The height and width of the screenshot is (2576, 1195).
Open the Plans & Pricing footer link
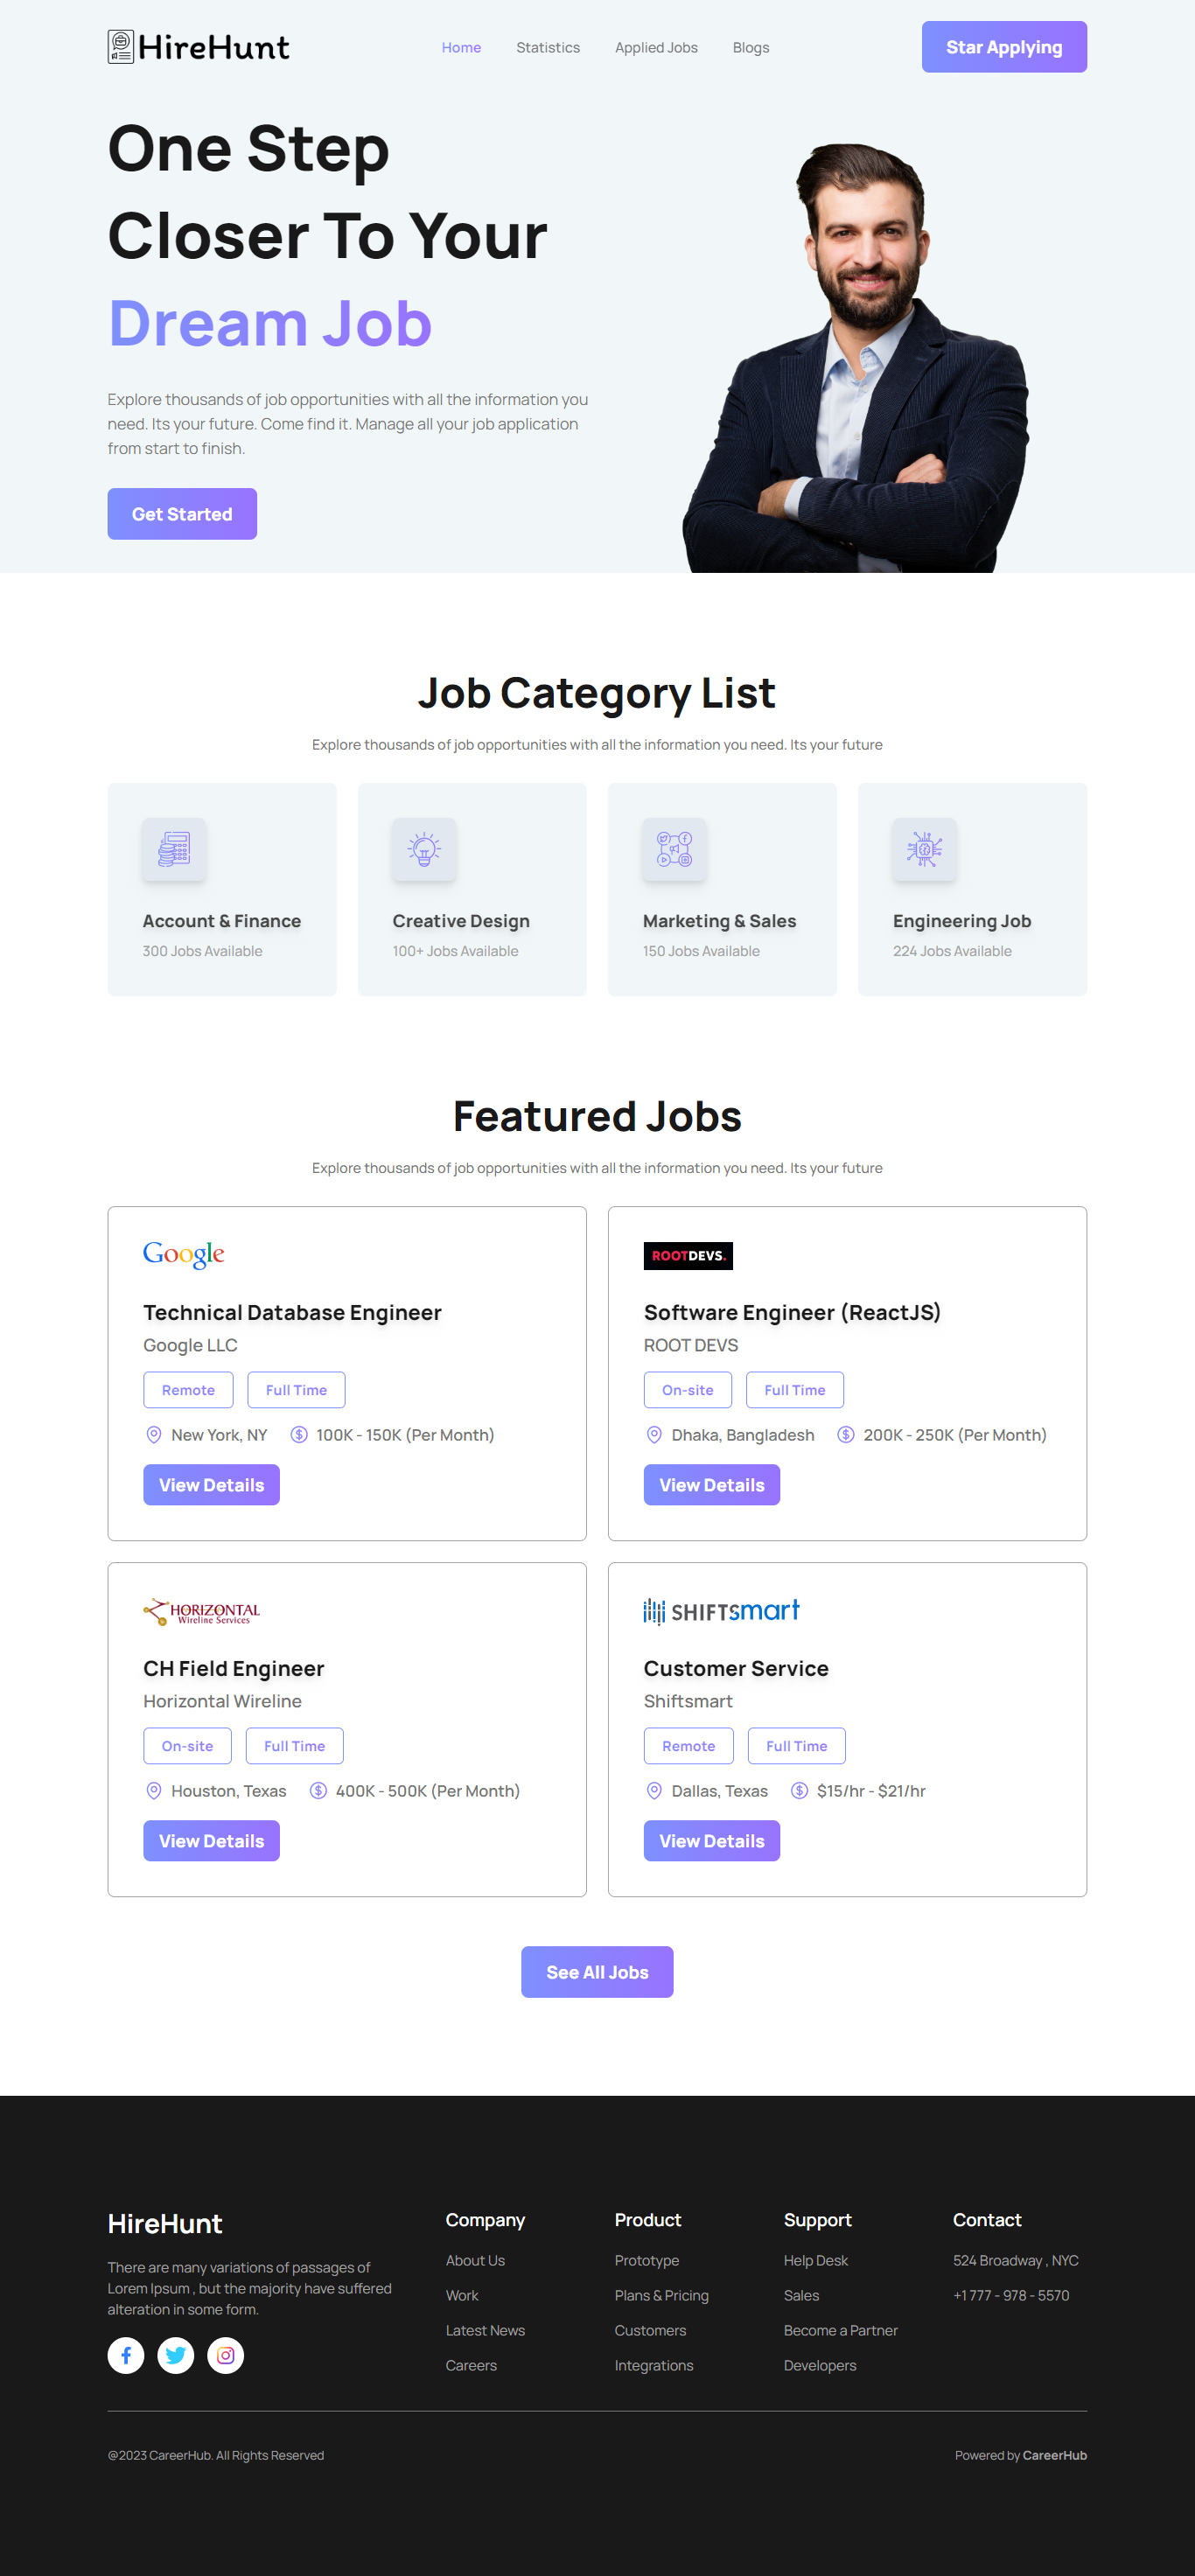(661, 2295)
